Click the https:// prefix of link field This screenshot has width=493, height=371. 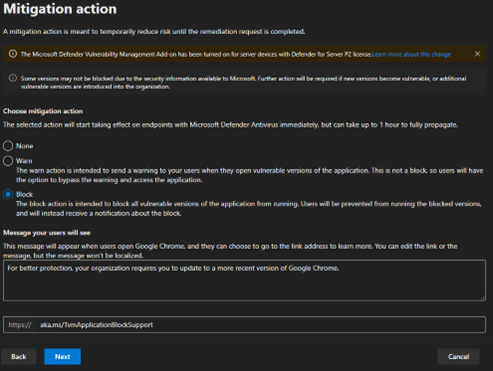pyautogui.click(x=20, y=325)
